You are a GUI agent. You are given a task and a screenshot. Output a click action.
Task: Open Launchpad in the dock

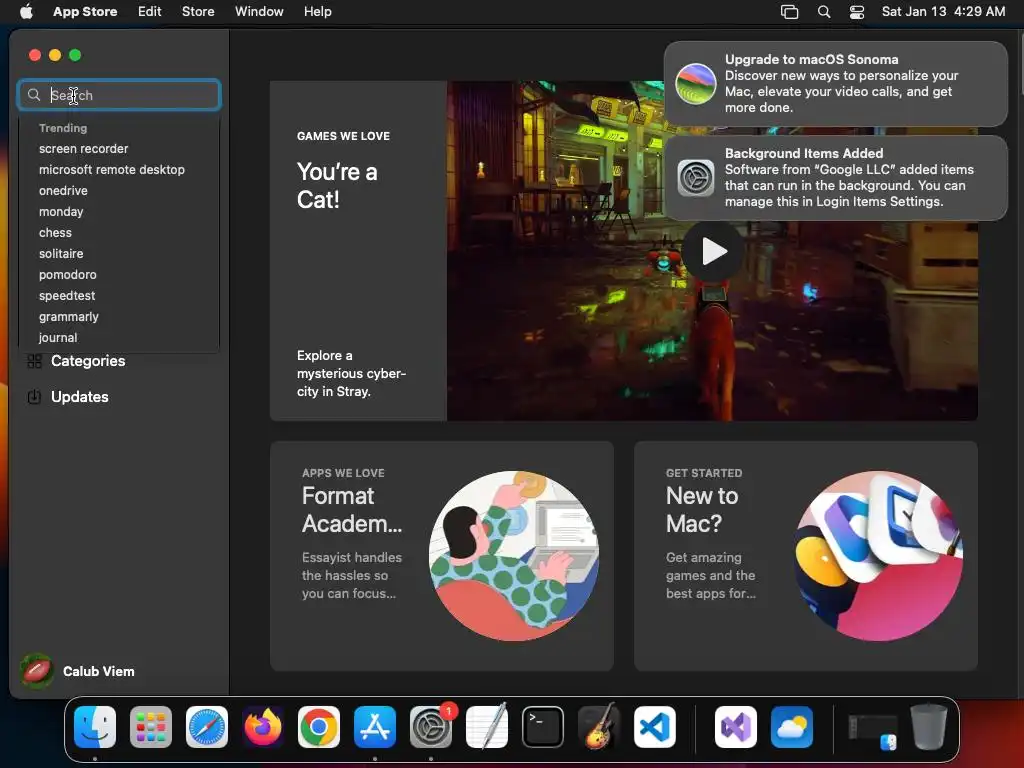click(x=151, y=727)
